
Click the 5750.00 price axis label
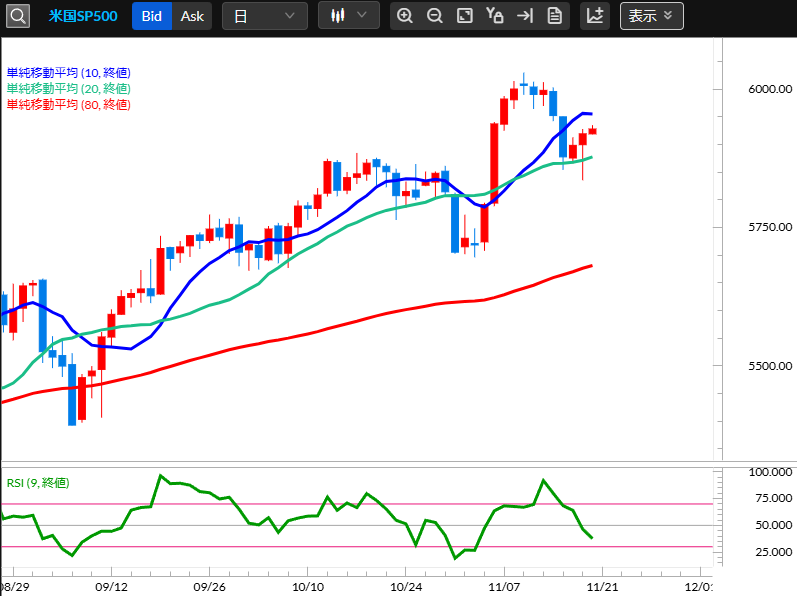coord(770,227)
